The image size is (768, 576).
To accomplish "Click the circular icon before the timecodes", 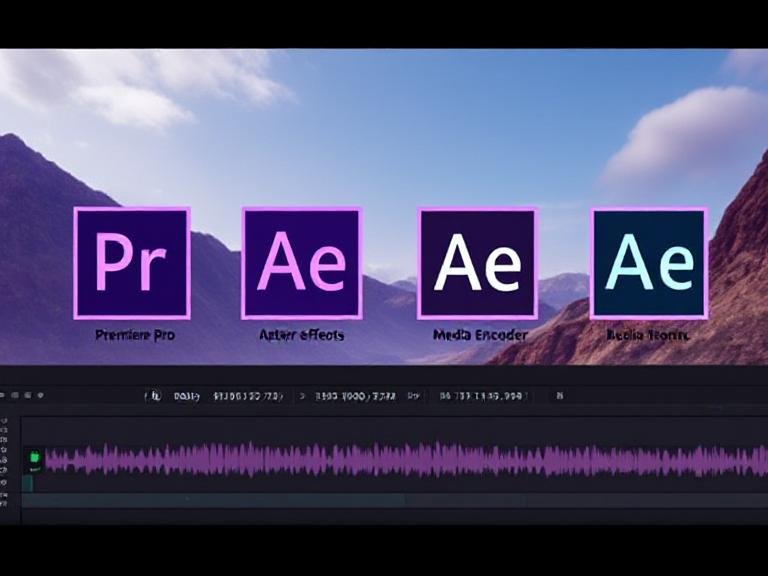I will [x=155, y=396].
